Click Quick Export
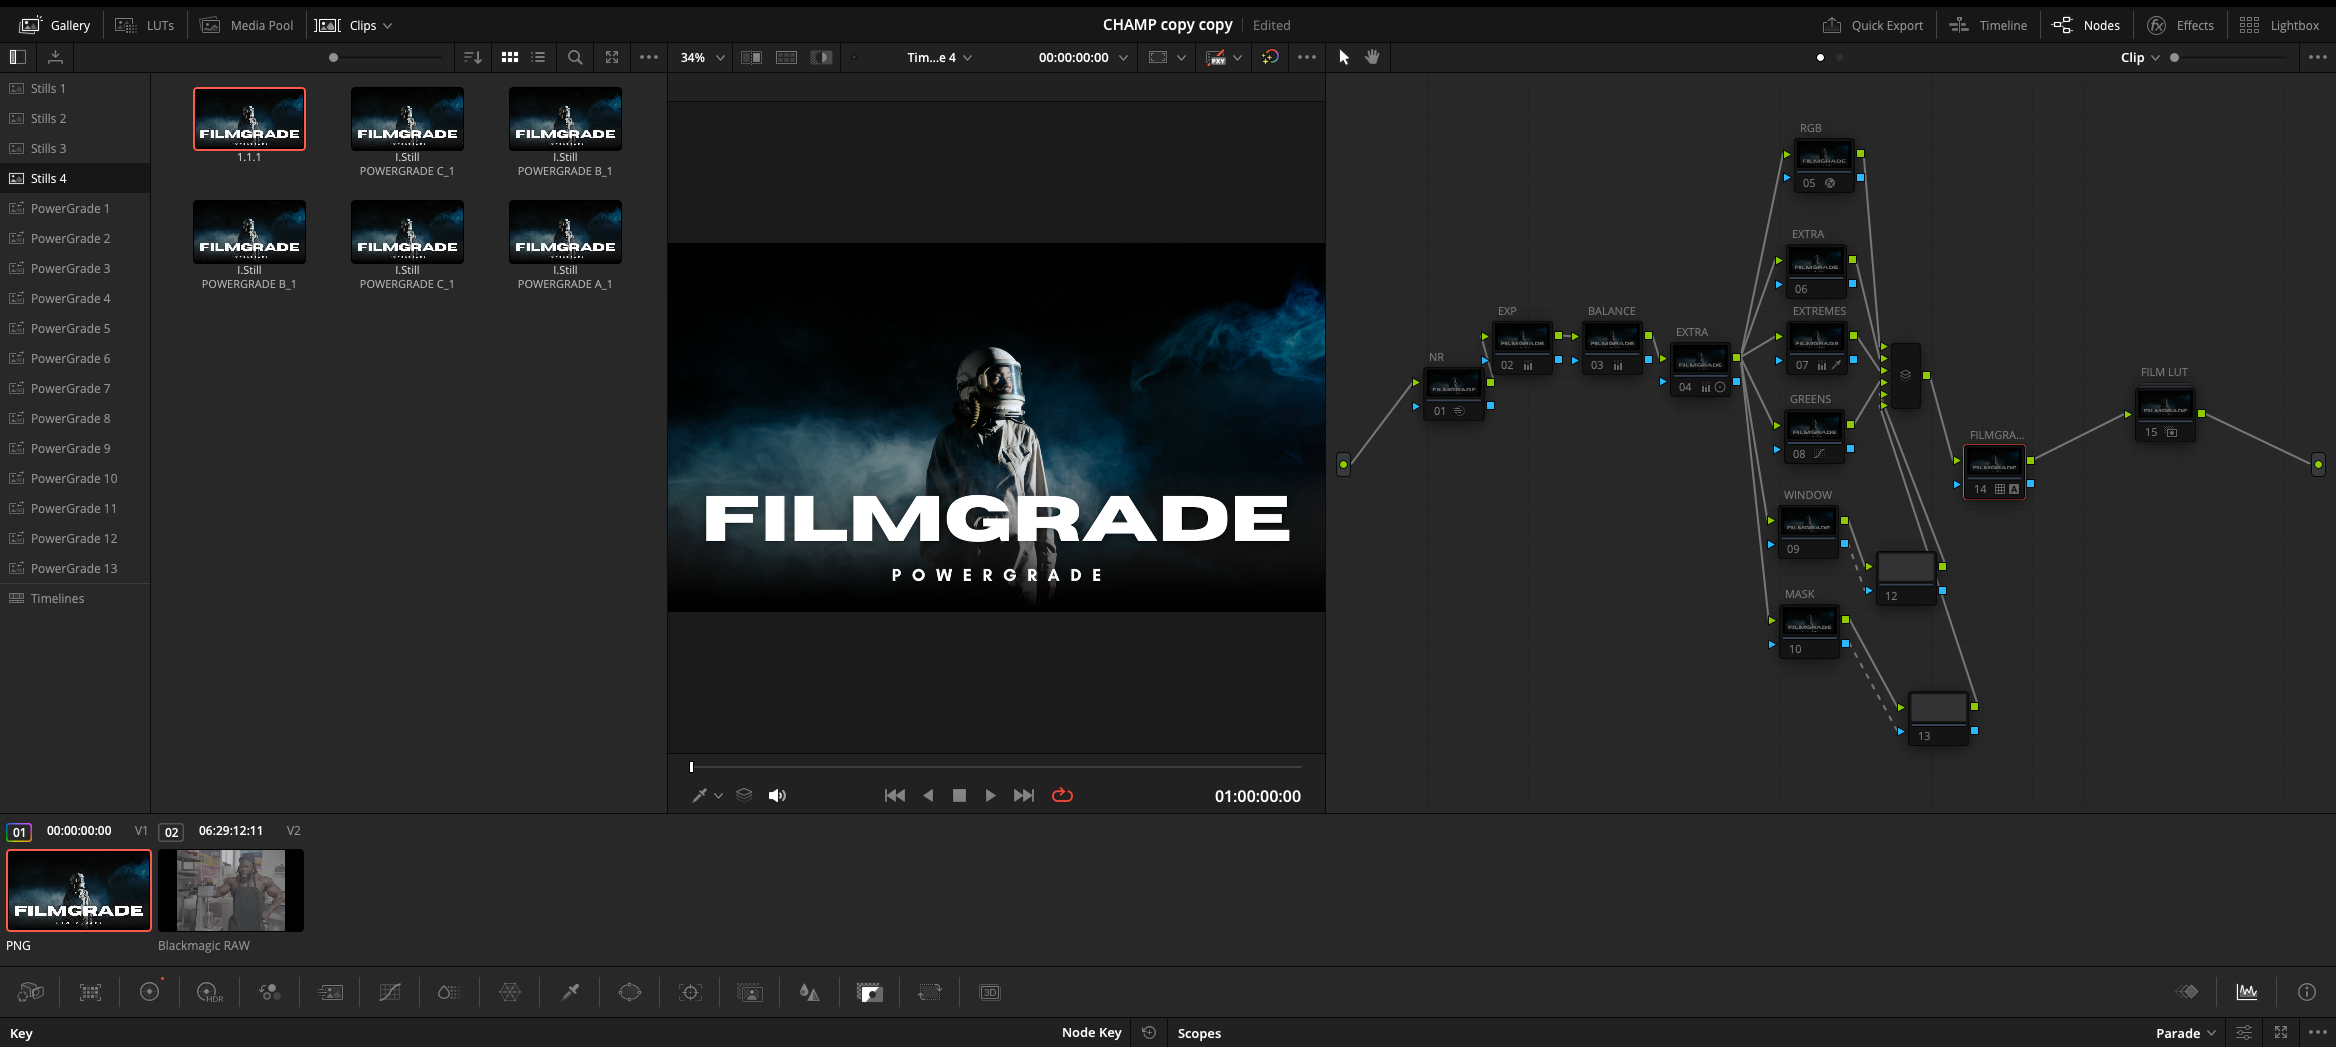 point(1873,25)
